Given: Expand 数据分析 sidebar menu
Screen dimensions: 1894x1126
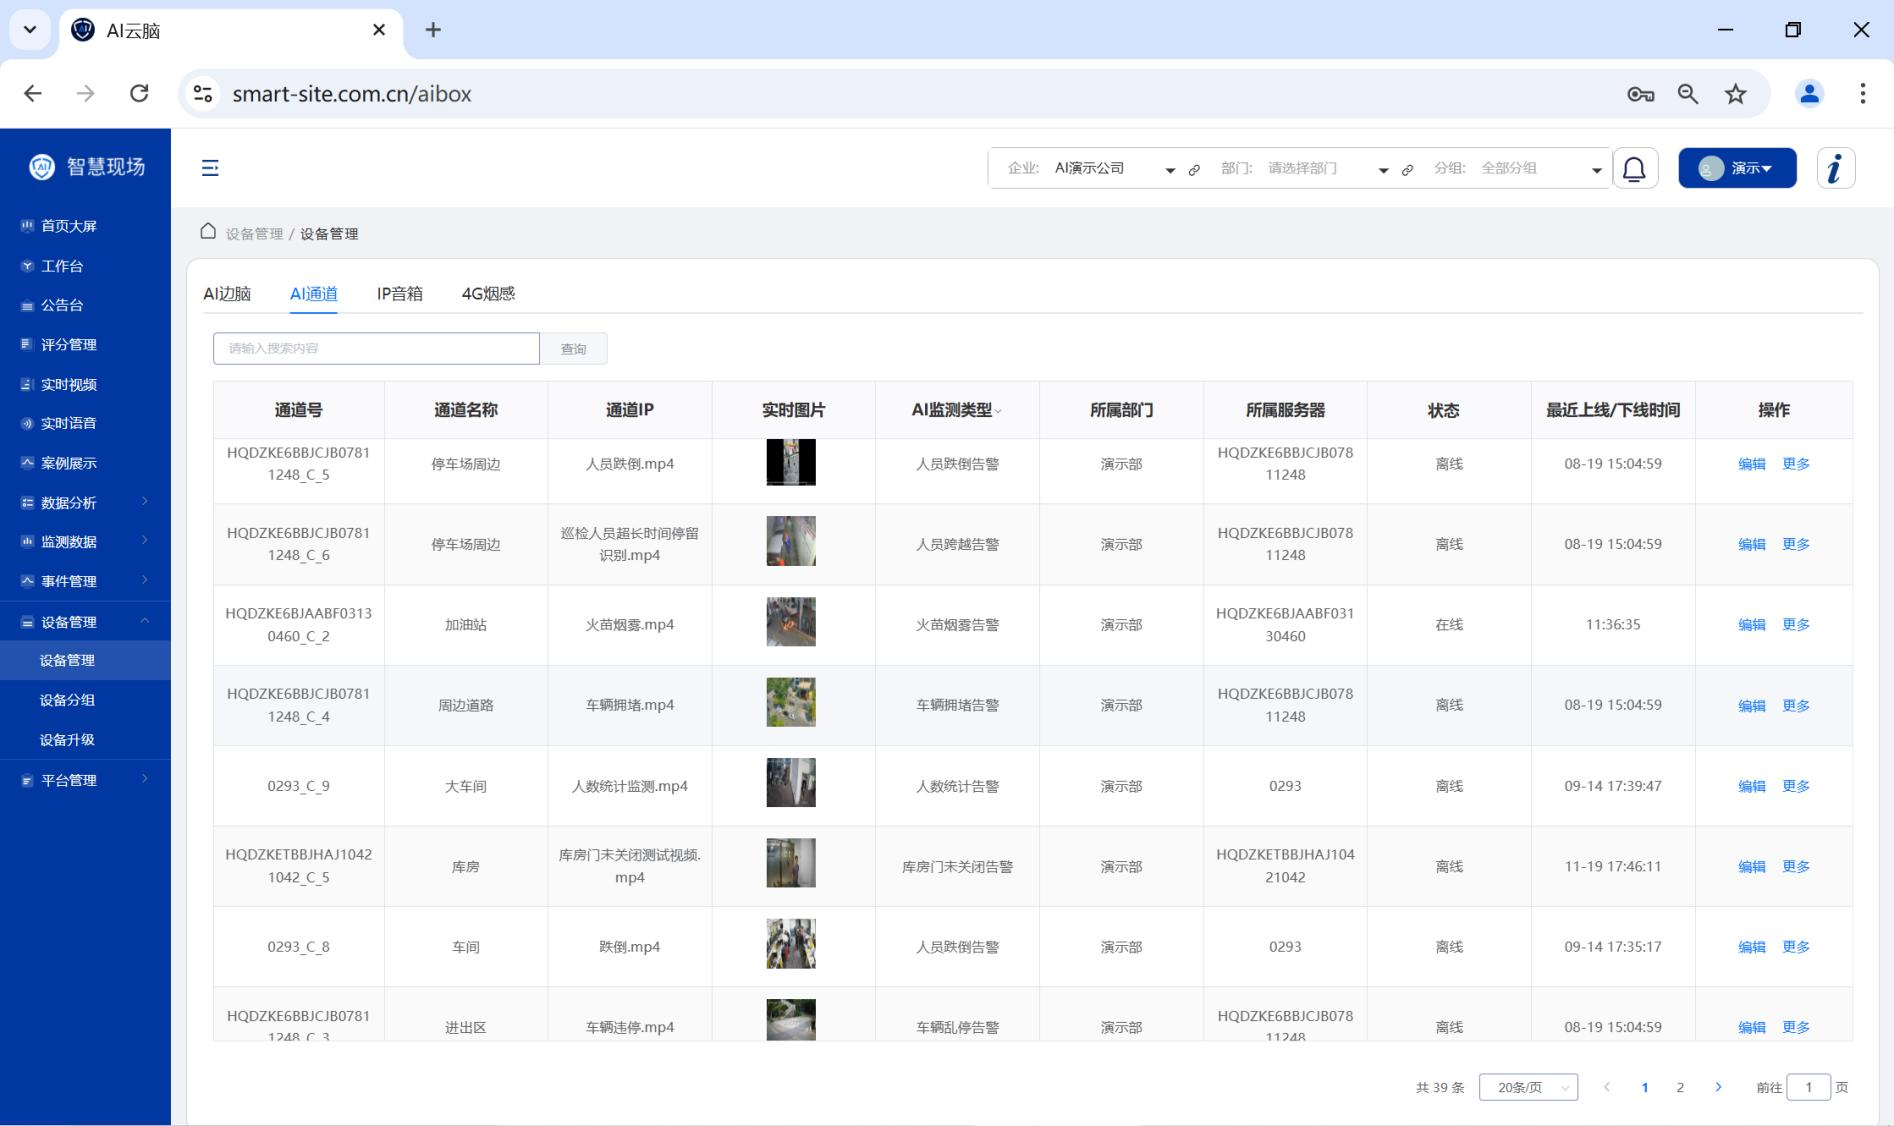Looking at the screenshot, I should [85, 502].
